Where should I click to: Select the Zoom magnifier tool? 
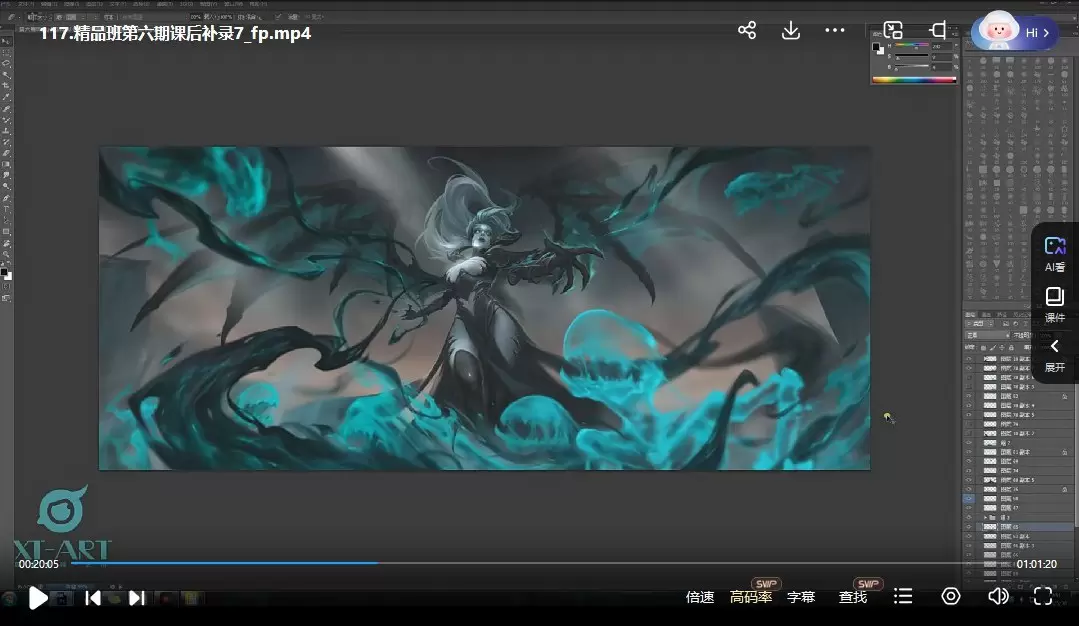6,254
